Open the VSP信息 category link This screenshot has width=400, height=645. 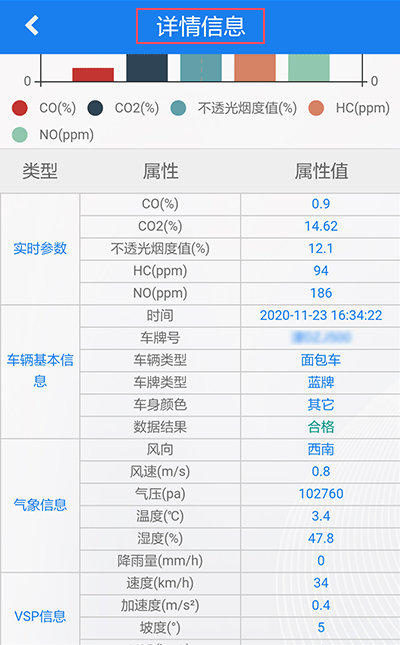pos(40,616)
